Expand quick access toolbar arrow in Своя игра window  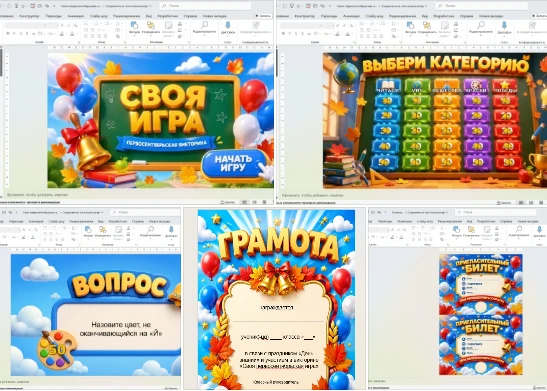click(54, 6)
